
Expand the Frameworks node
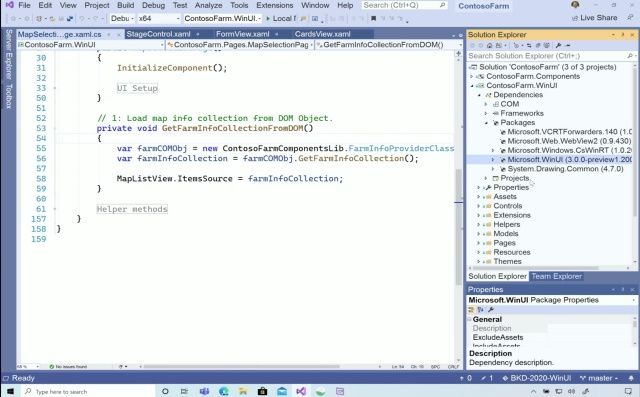(x=486, y=113)
